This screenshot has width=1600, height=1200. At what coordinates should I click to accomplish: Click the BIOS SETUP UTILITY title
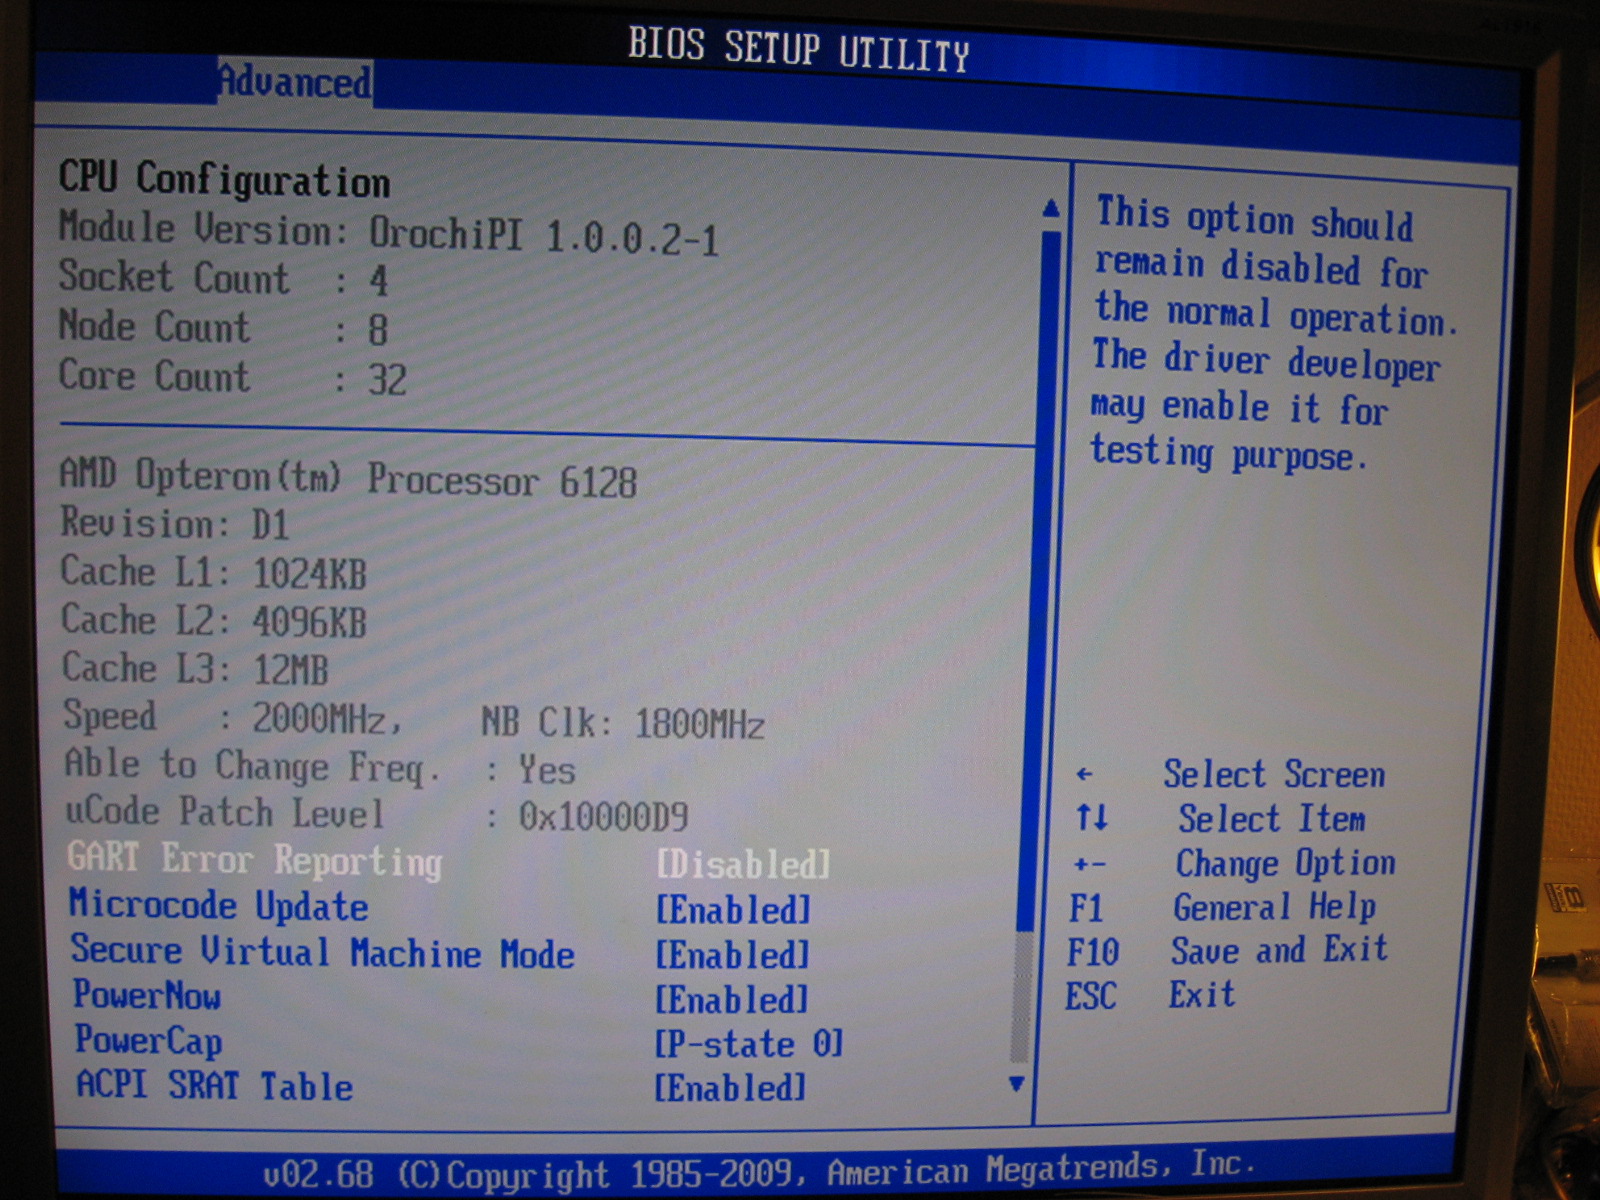799,49
